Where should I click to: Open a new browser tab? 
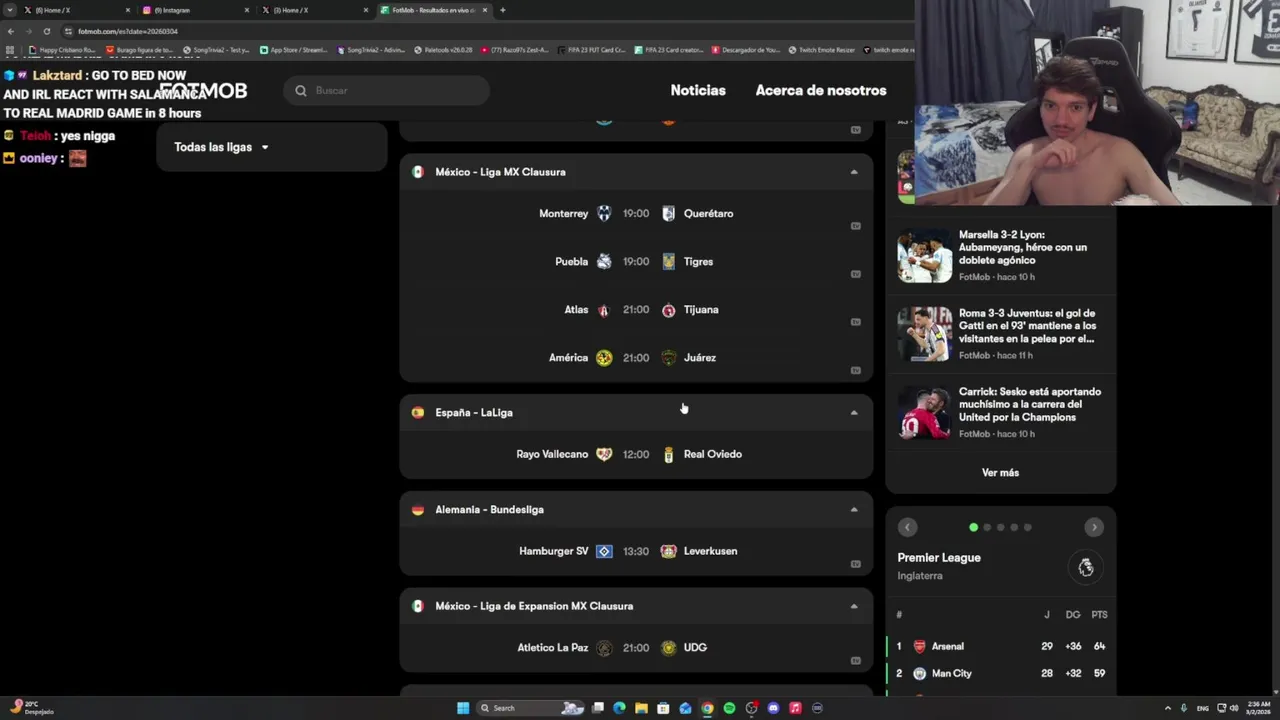[x=502, y=10]
